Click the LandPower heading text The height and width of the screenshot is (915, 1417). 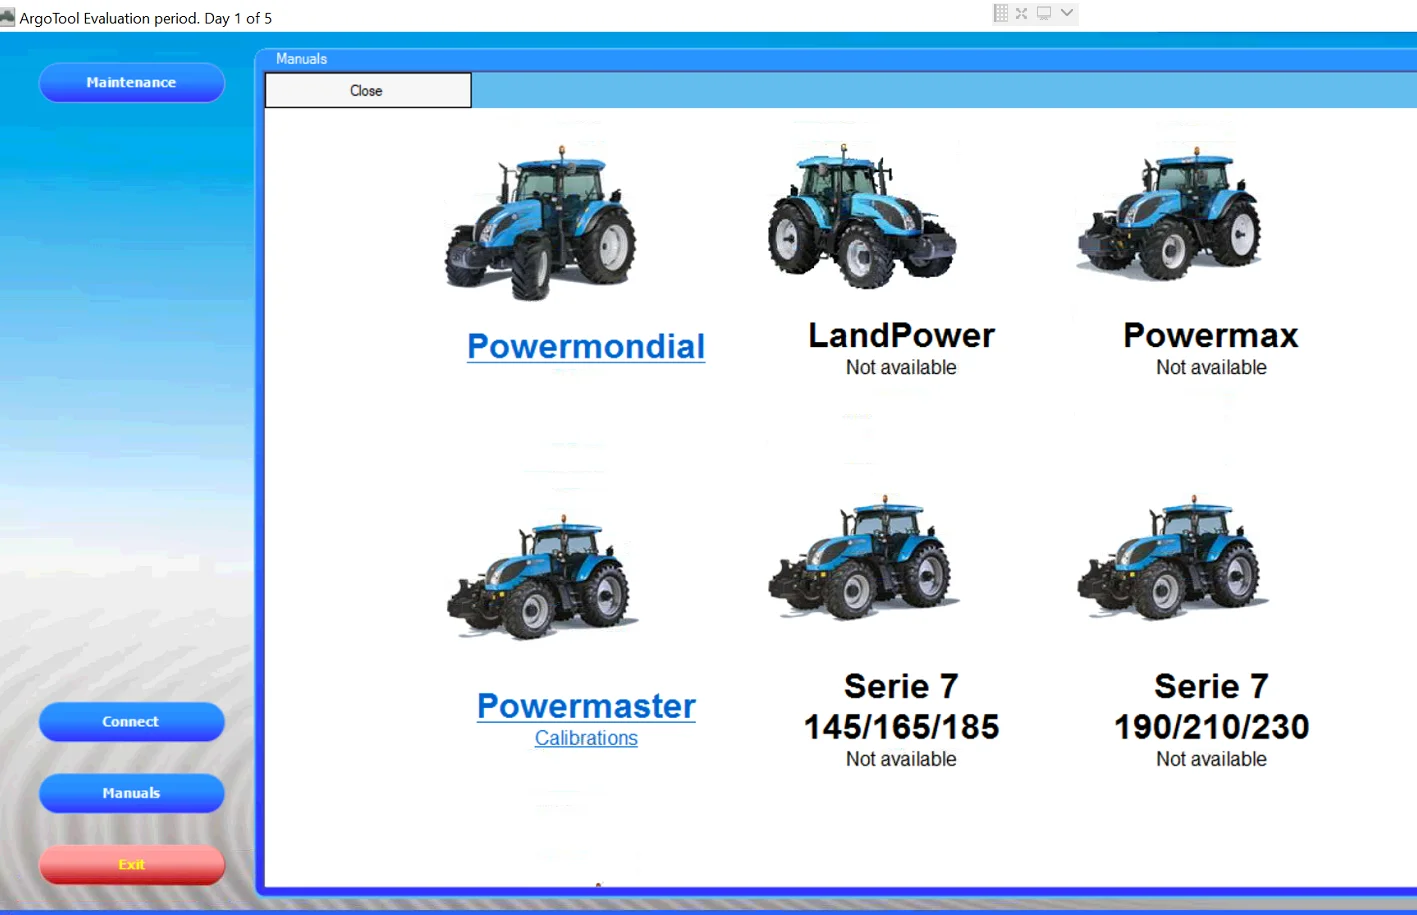click(901, 335)
